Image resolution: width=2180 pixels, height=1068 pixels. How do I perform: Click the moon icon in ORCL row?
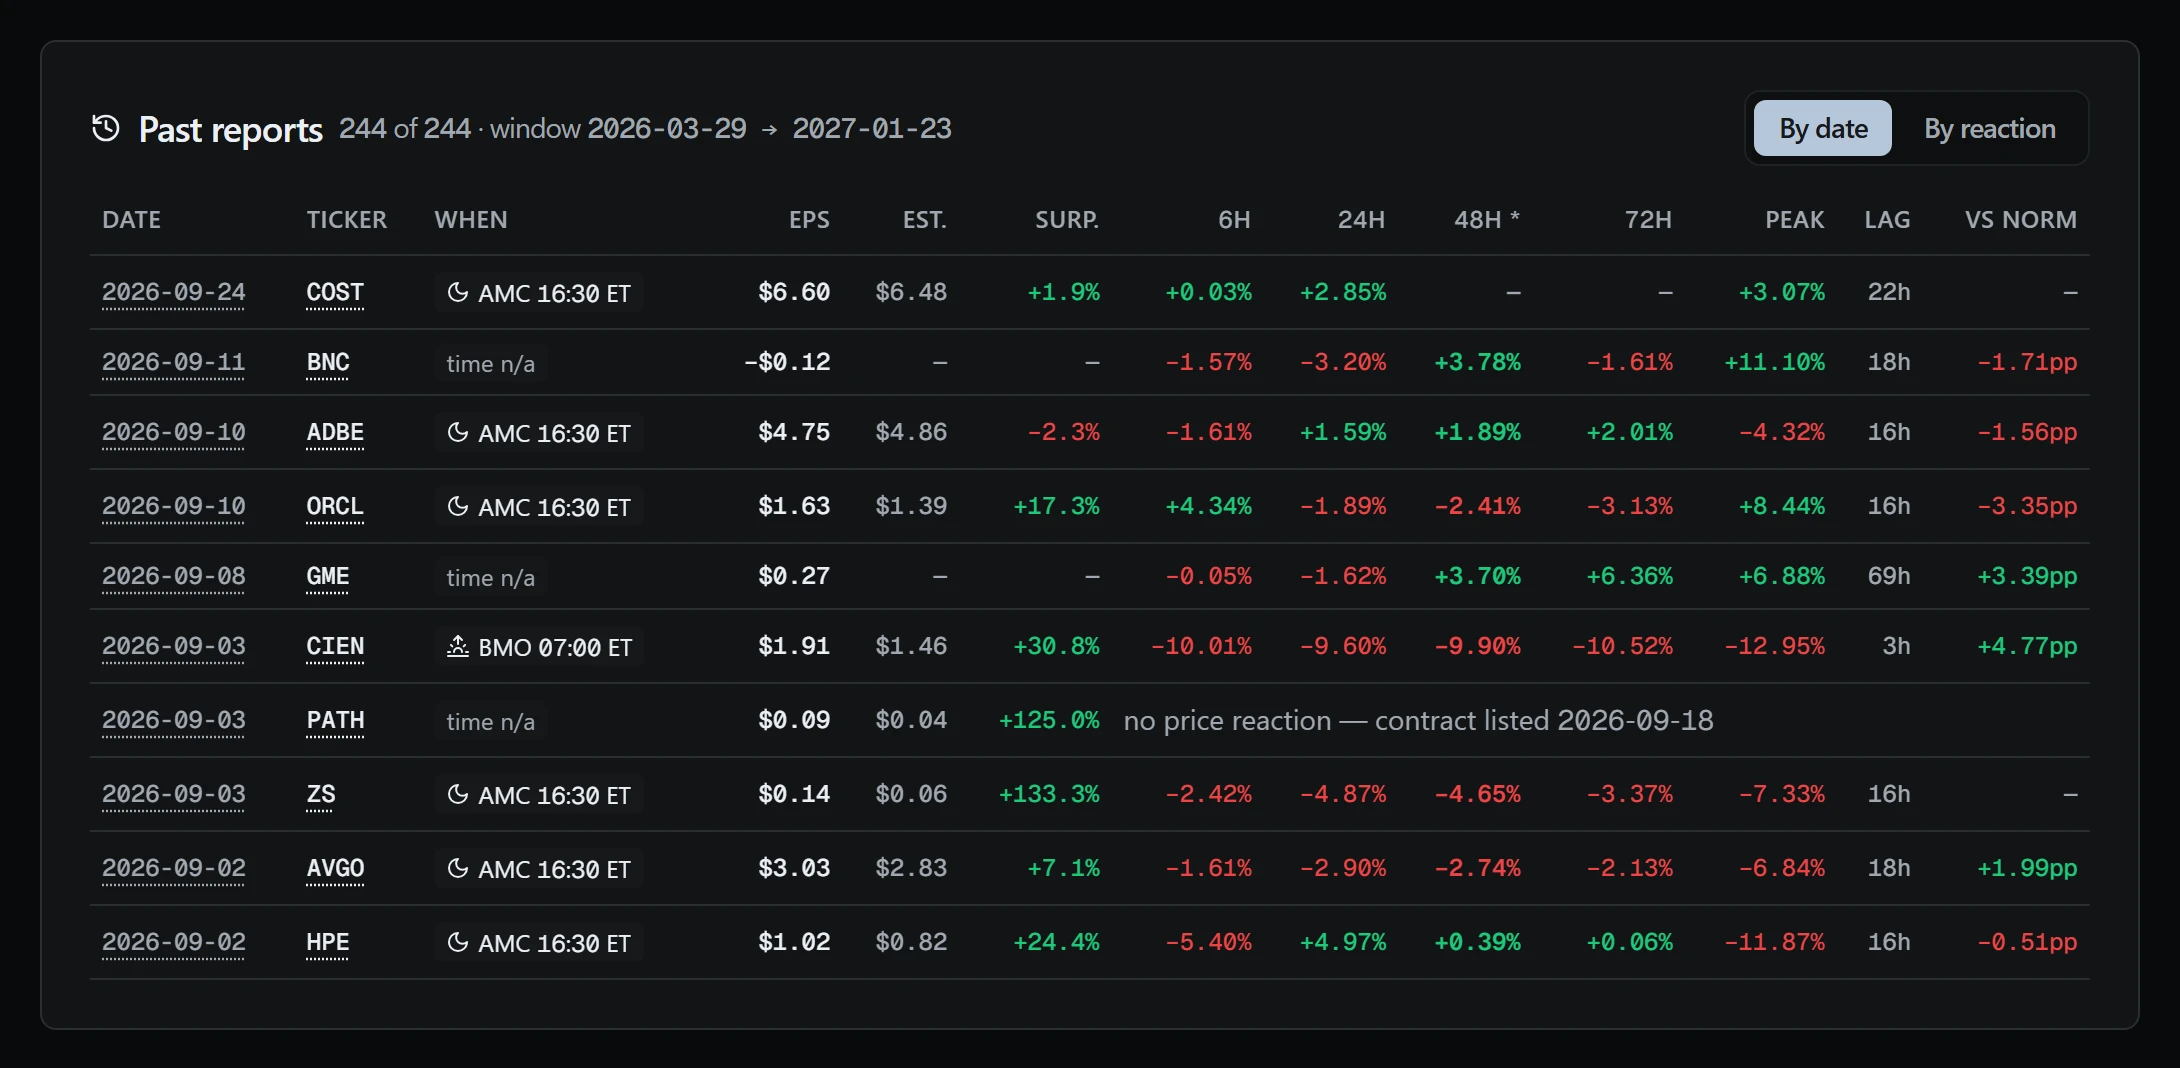tap(458, 506)
